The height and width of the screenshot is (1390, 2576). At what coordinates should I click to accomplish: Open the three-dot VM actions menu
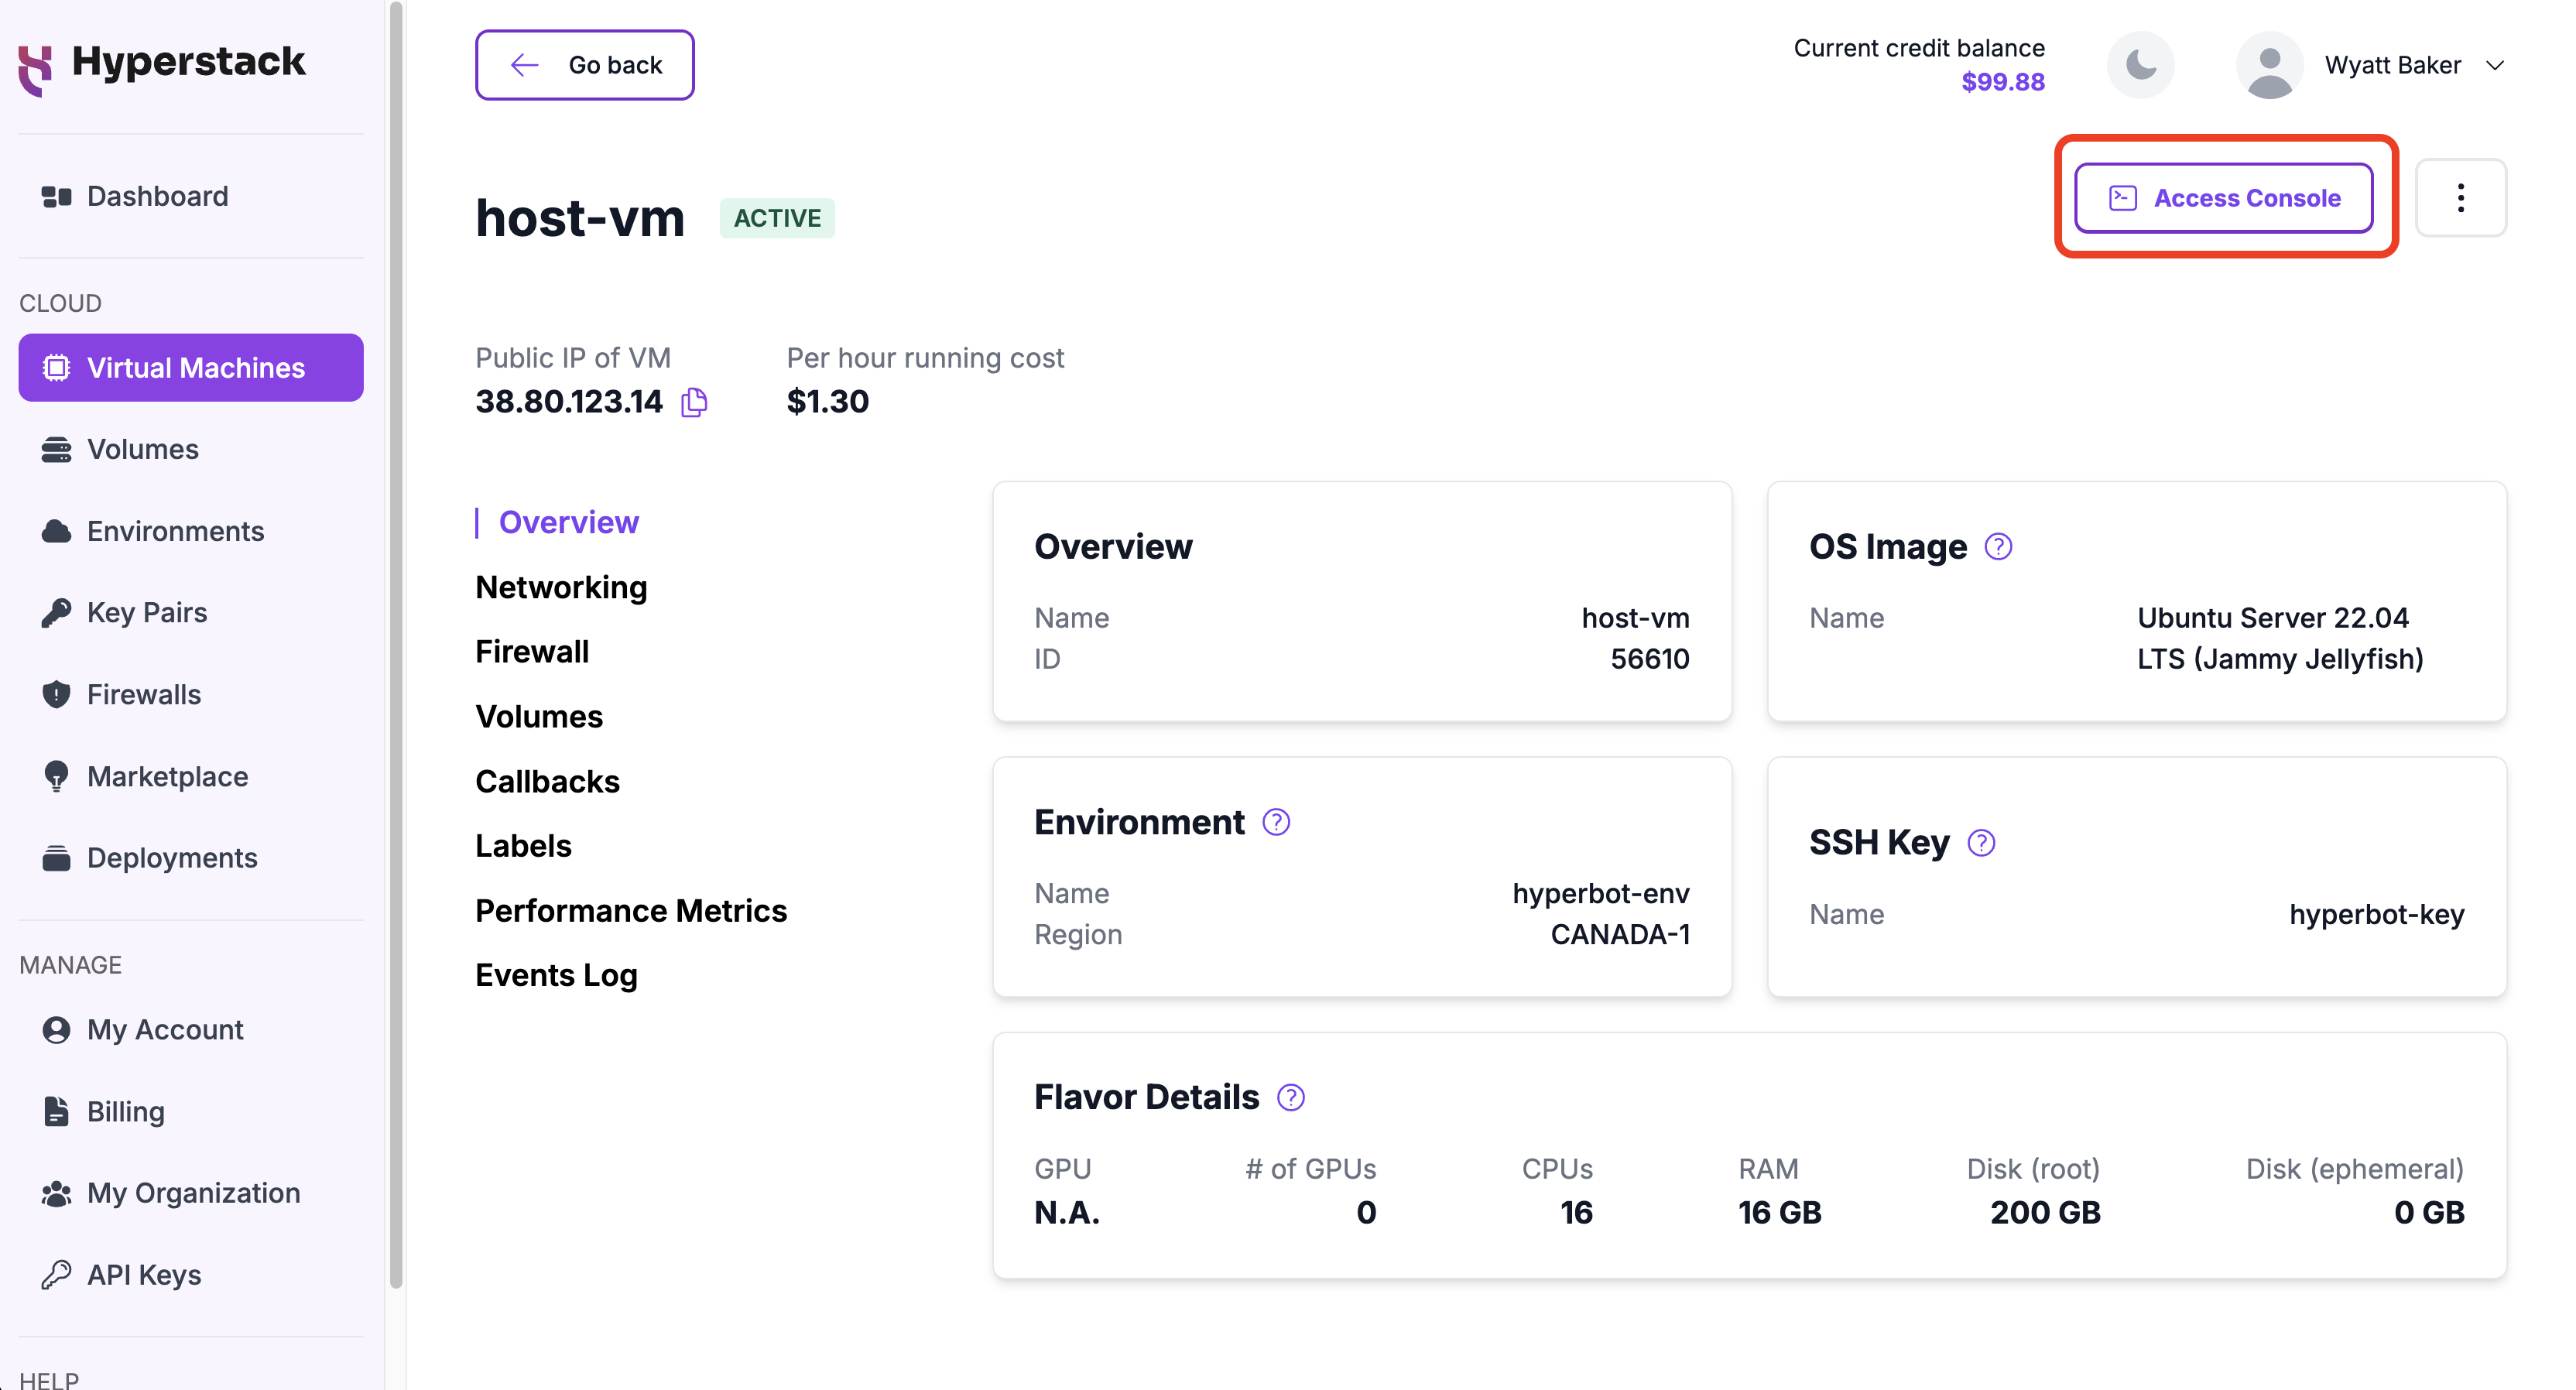pos(2461,198)
